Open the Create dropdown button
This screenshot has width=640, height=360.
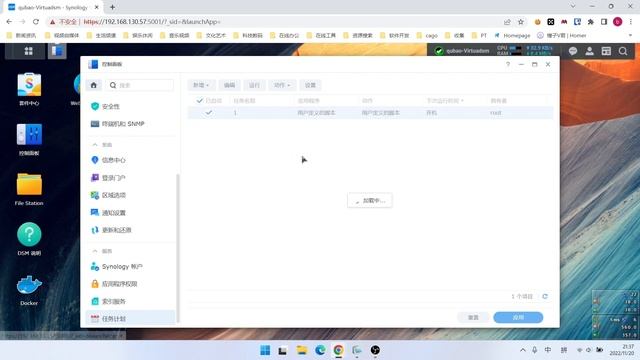[x=201, y=85]
